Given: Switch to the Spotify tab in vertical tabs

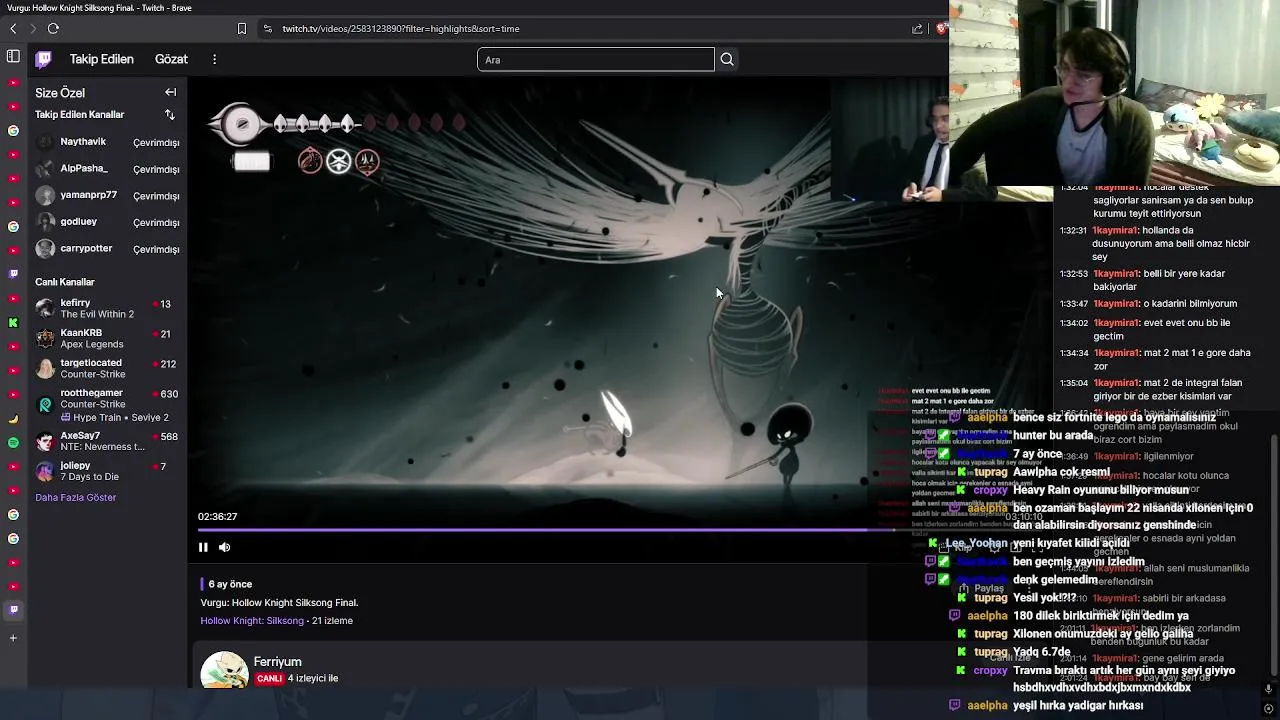Looking at the screenshot, I should [13, 443].
